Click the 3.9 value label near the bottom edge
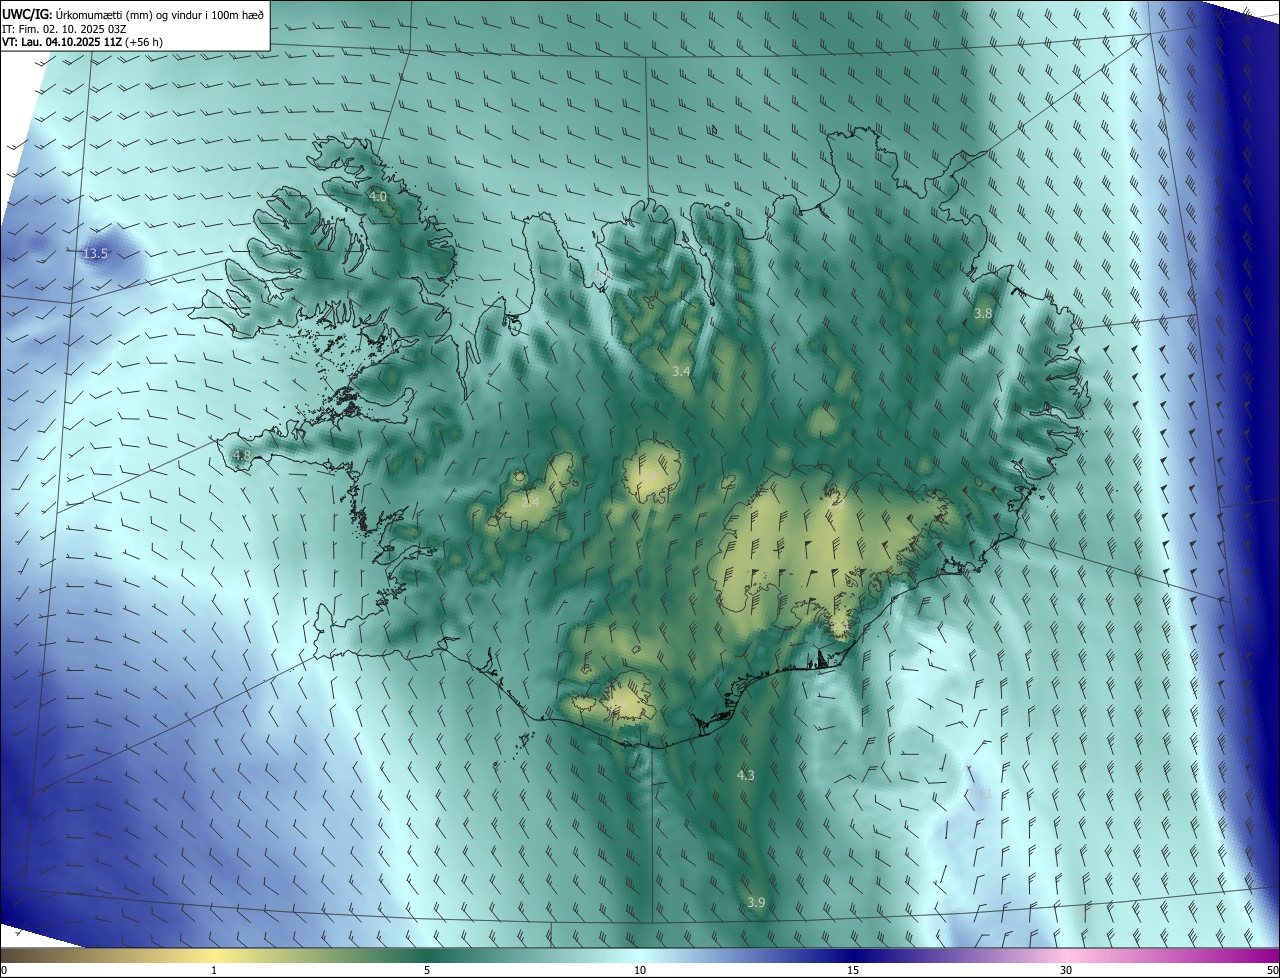This screenshot has height=978, width=1280. (x=756, y=903)
